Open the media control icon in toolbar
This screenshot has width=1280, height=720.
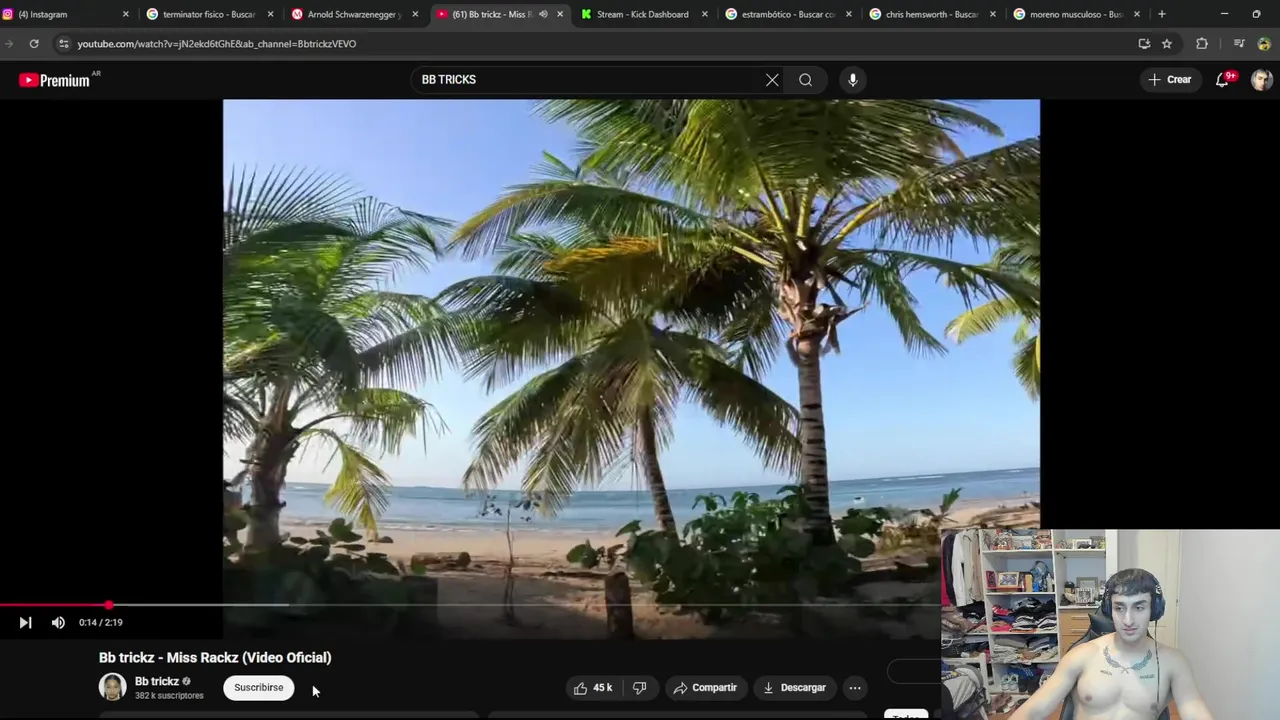(1238, 44)
